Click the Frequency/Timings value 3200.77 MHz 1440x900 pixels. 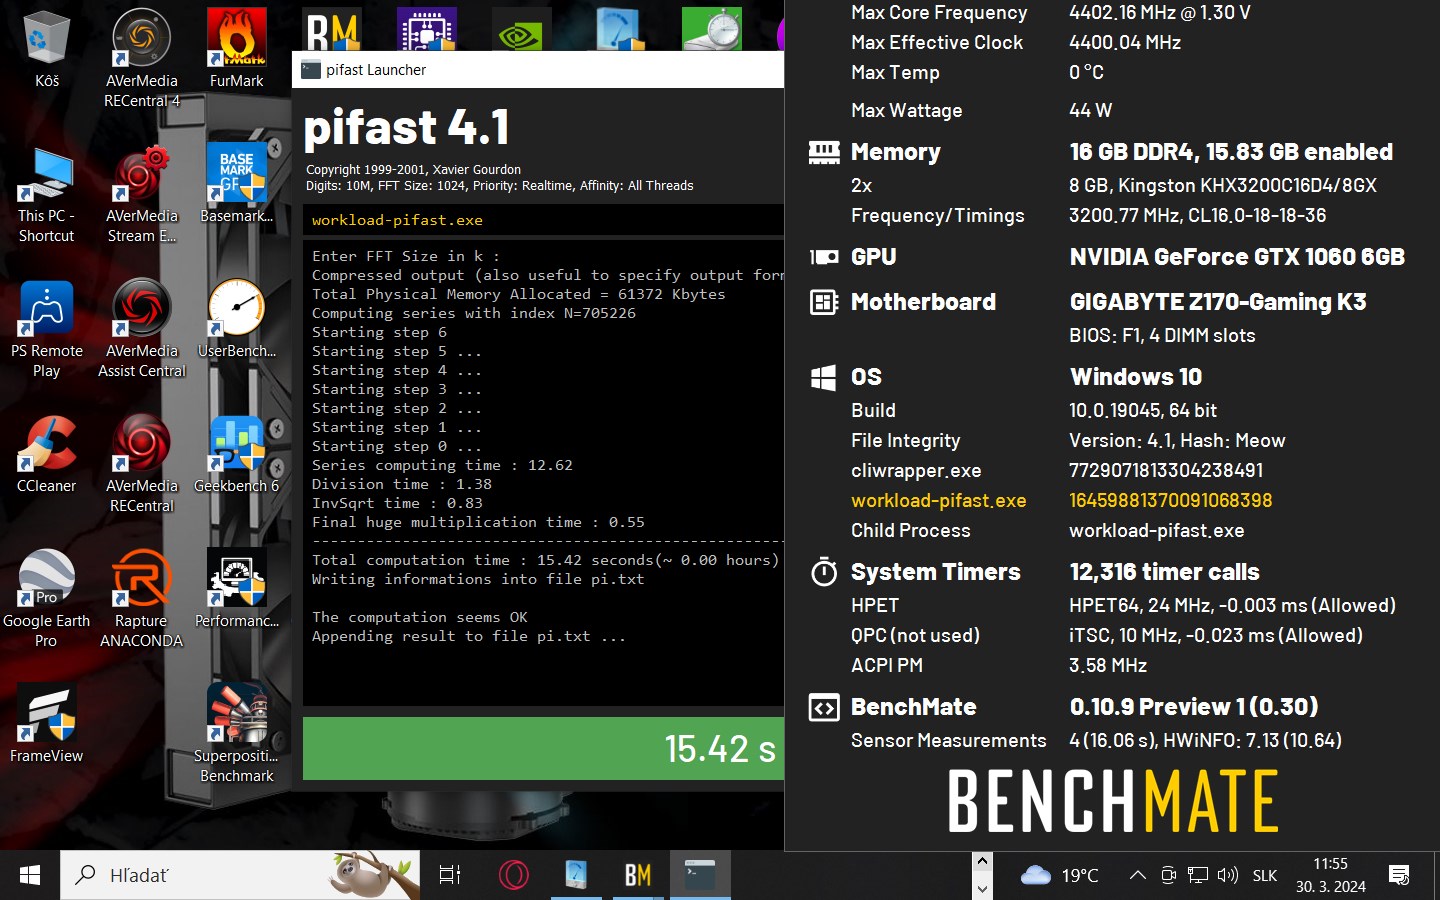(1197, 215)
